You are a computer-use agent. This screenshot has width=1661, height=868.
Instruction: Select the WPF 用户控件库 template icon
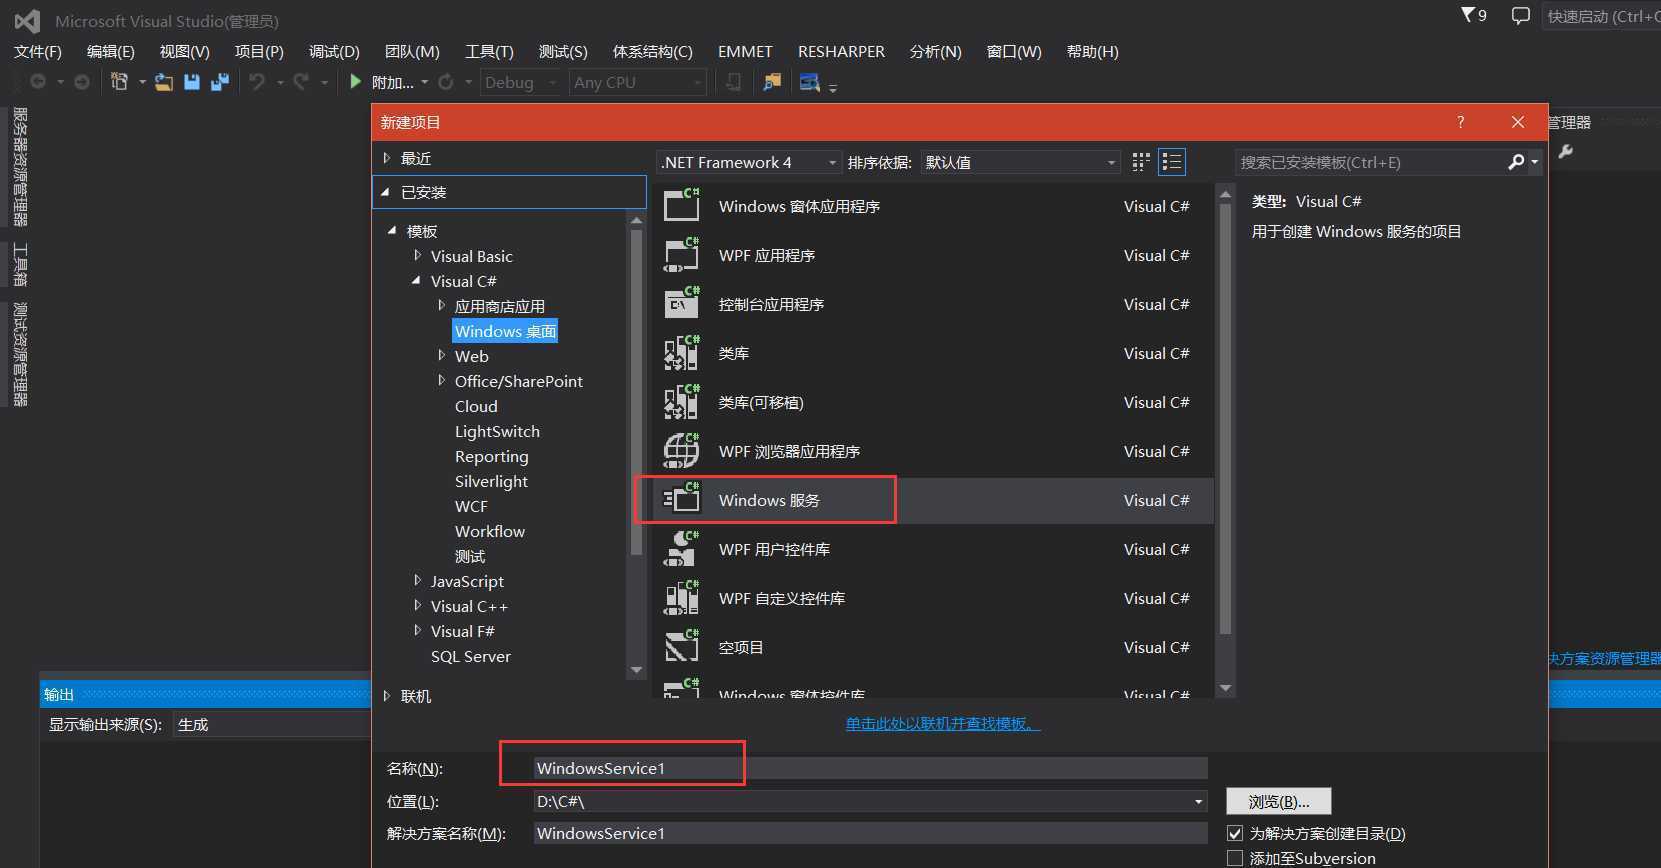682,549
